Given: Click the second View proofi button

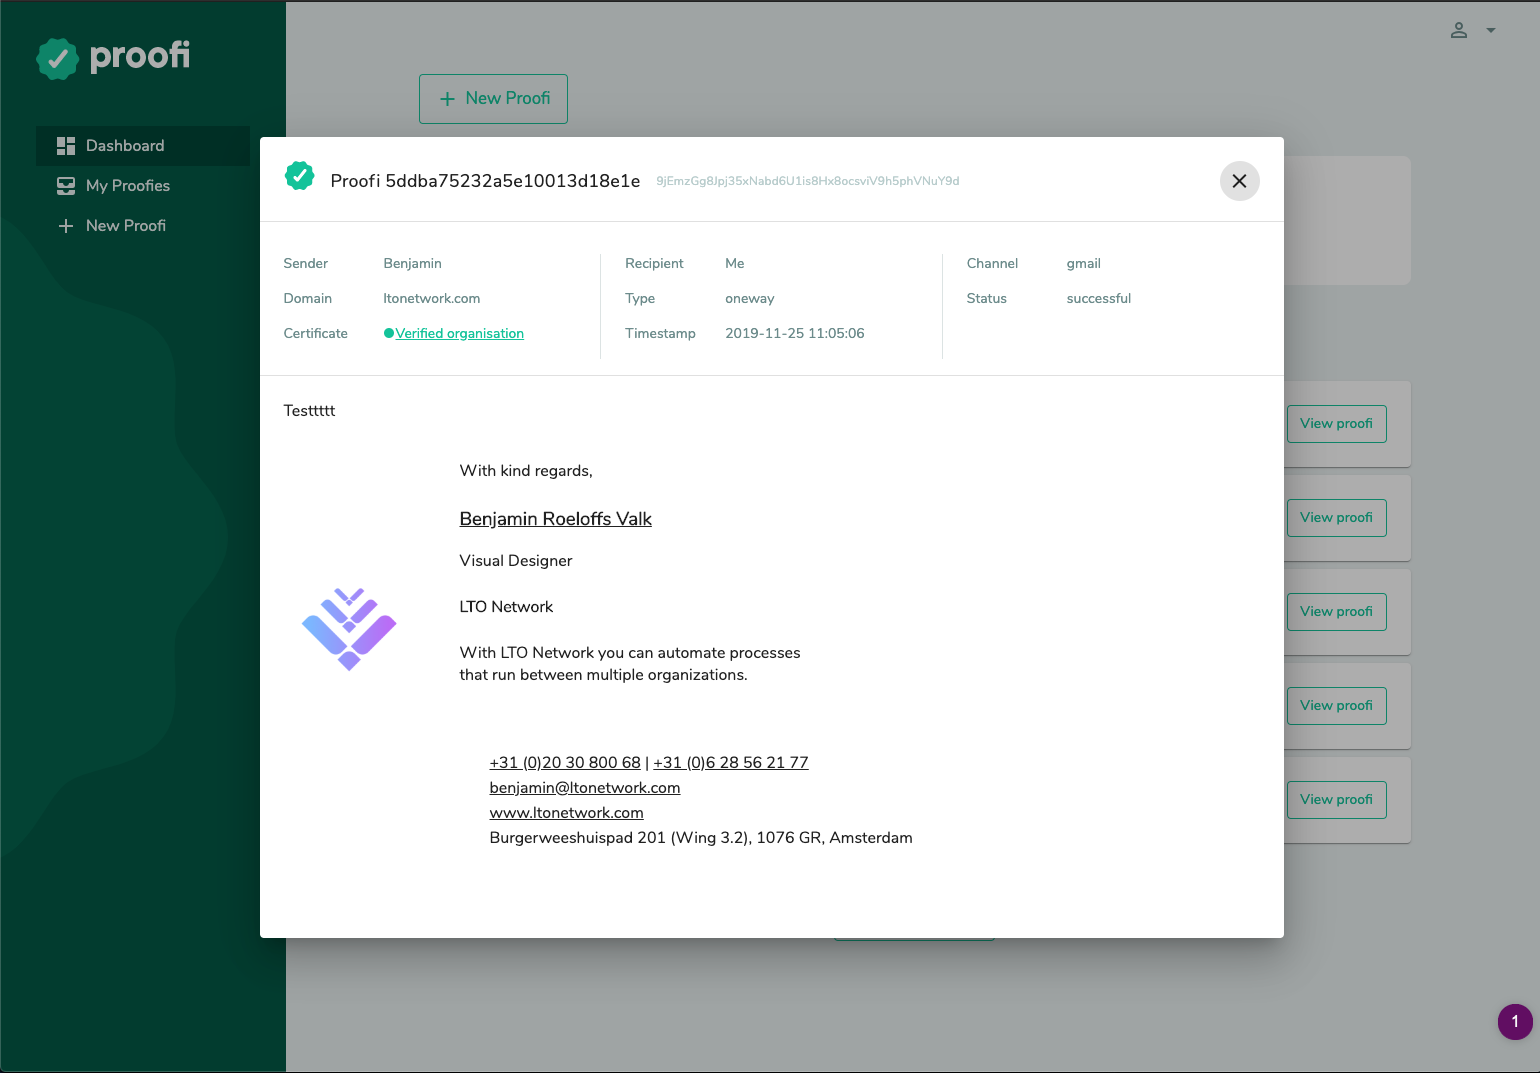Looking at the screenshot, I should coord(1336,518).
